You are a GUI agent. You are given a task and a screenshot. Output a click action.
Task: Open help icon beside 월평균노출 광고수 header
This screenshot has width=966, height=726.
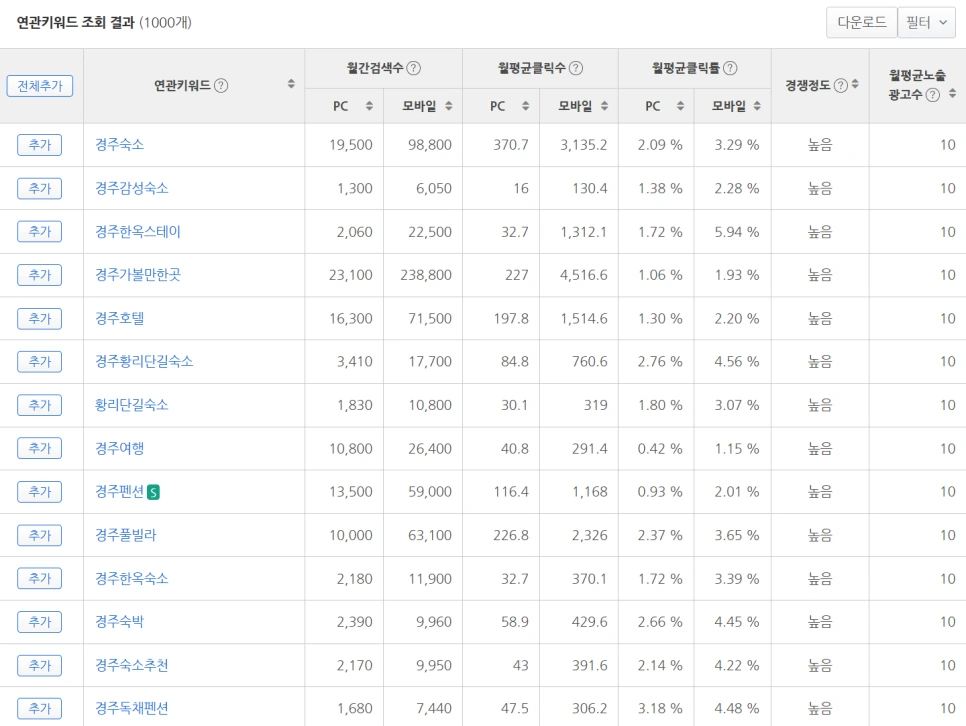pos(933,94)
